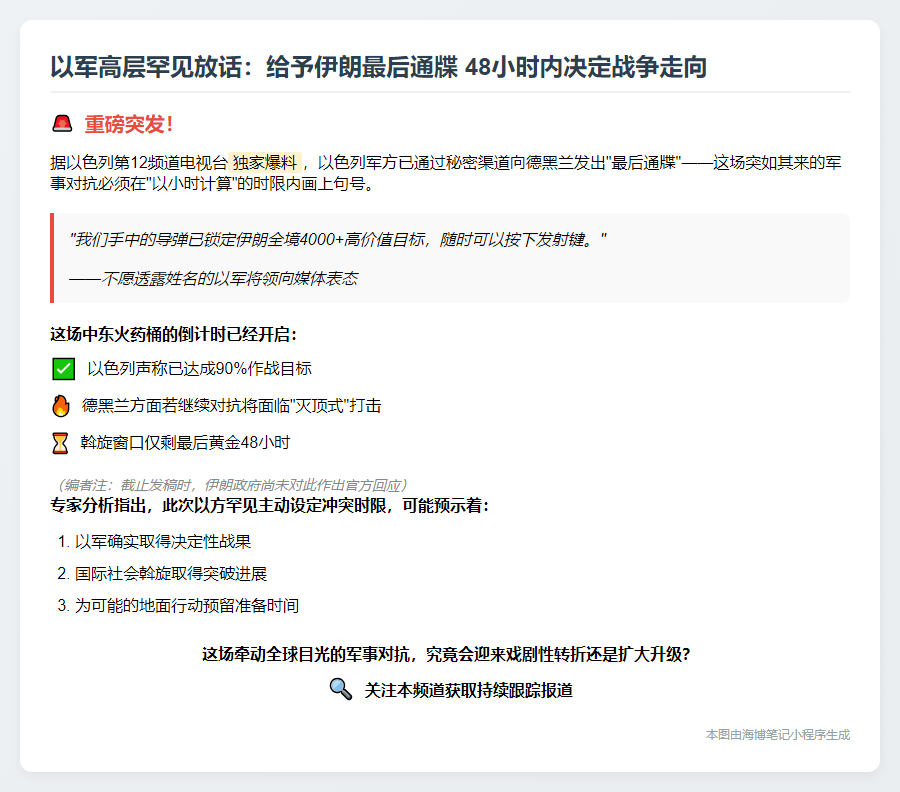Screen dimensions: 900x792
Task: Click 德黑兰方面 灭顶式打击 item
Action: [x=231, y=406]
